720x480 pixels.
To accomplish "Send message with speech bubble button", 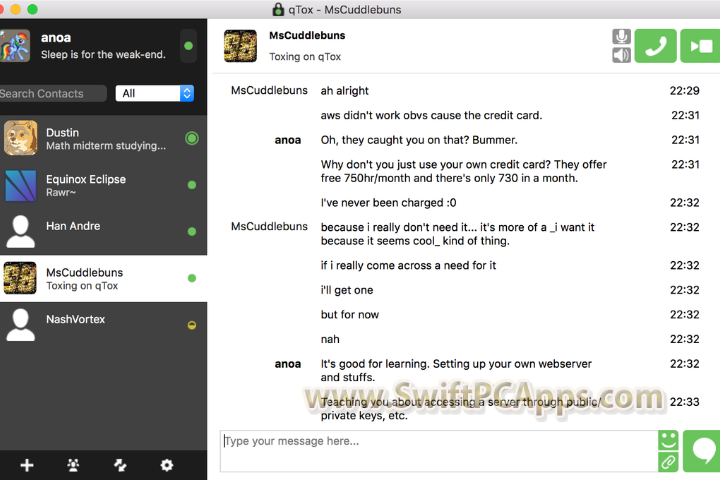I will pyautogui.click(x=702, y=451).
